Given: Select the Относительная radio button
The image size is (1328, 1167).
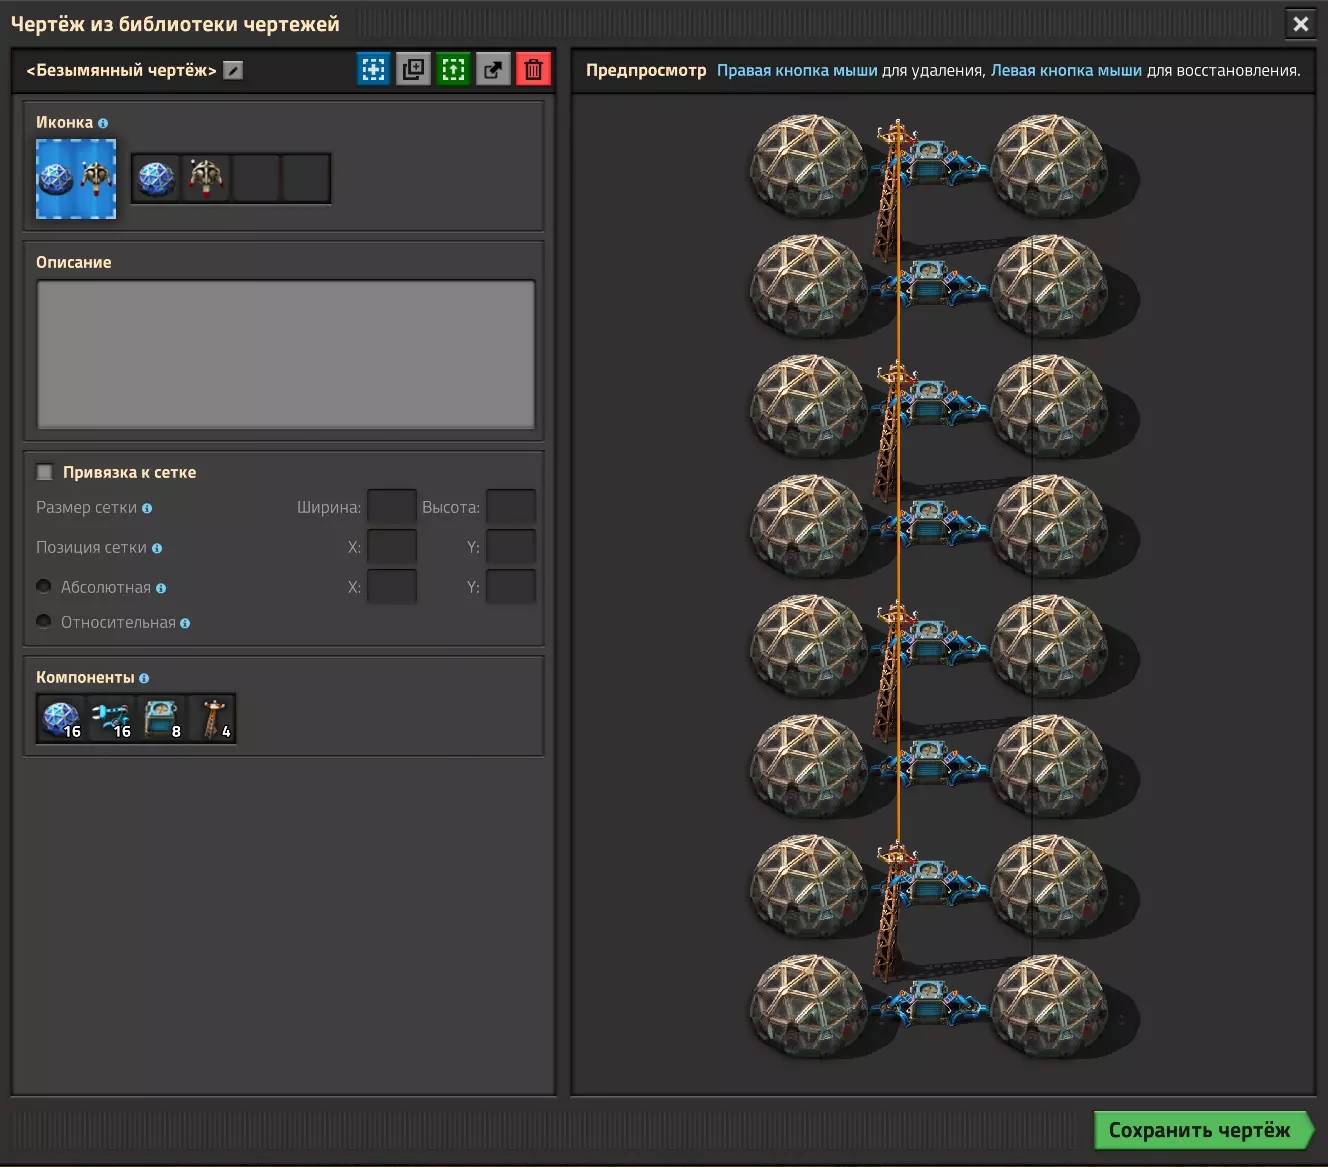Looking at the screenshot, I should click(x=44, y=621).
